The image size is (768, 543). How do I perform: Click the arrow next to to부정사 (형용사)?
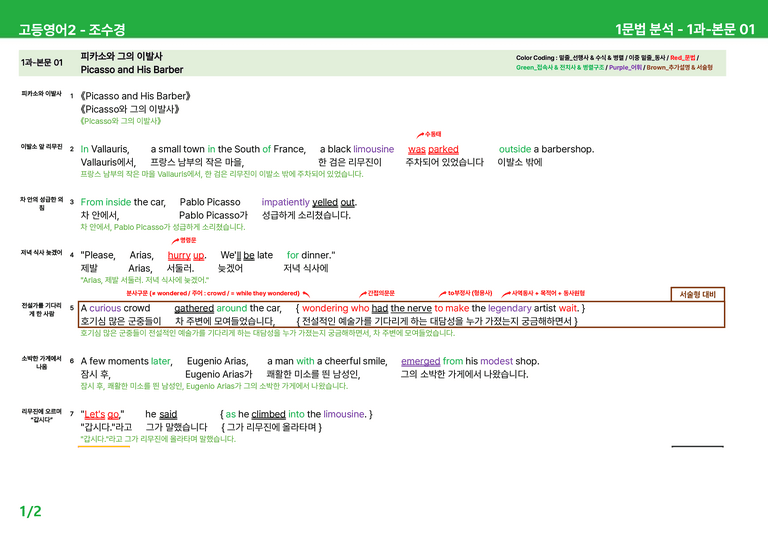[x=442, y=294]
